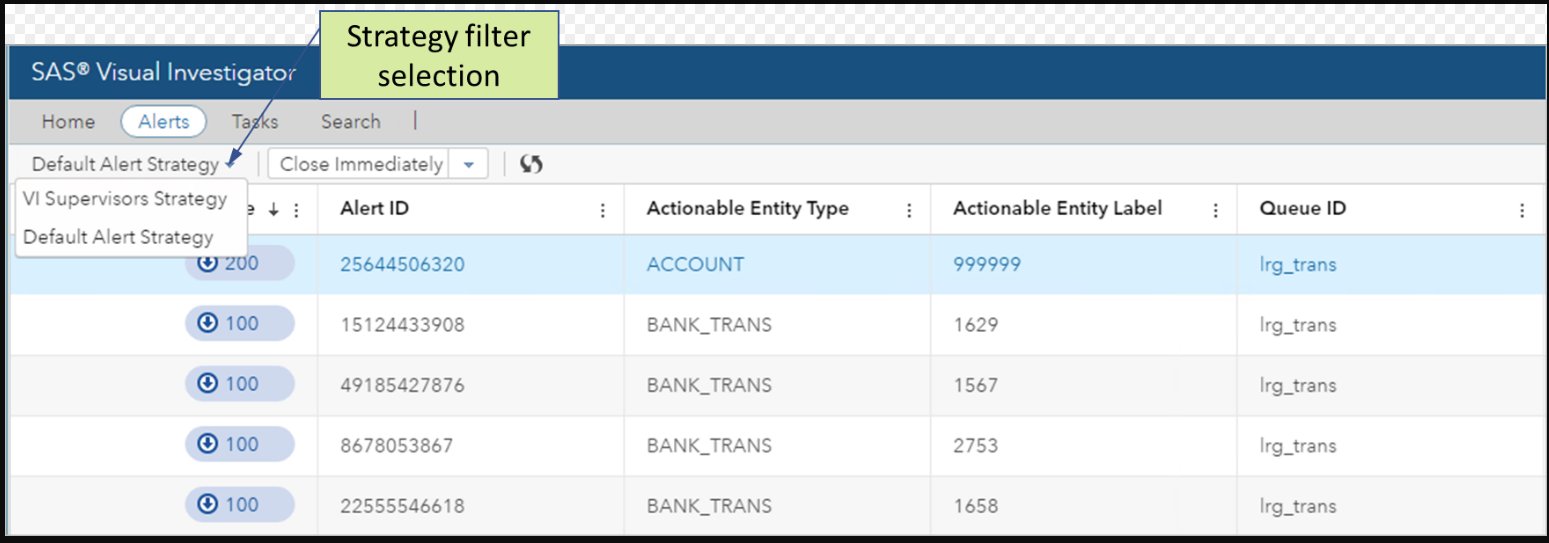Image resolution: width=1549 pixels, height=543 pixels.
Task: Open entity label 999999 link
Action: tap(987, 265)
